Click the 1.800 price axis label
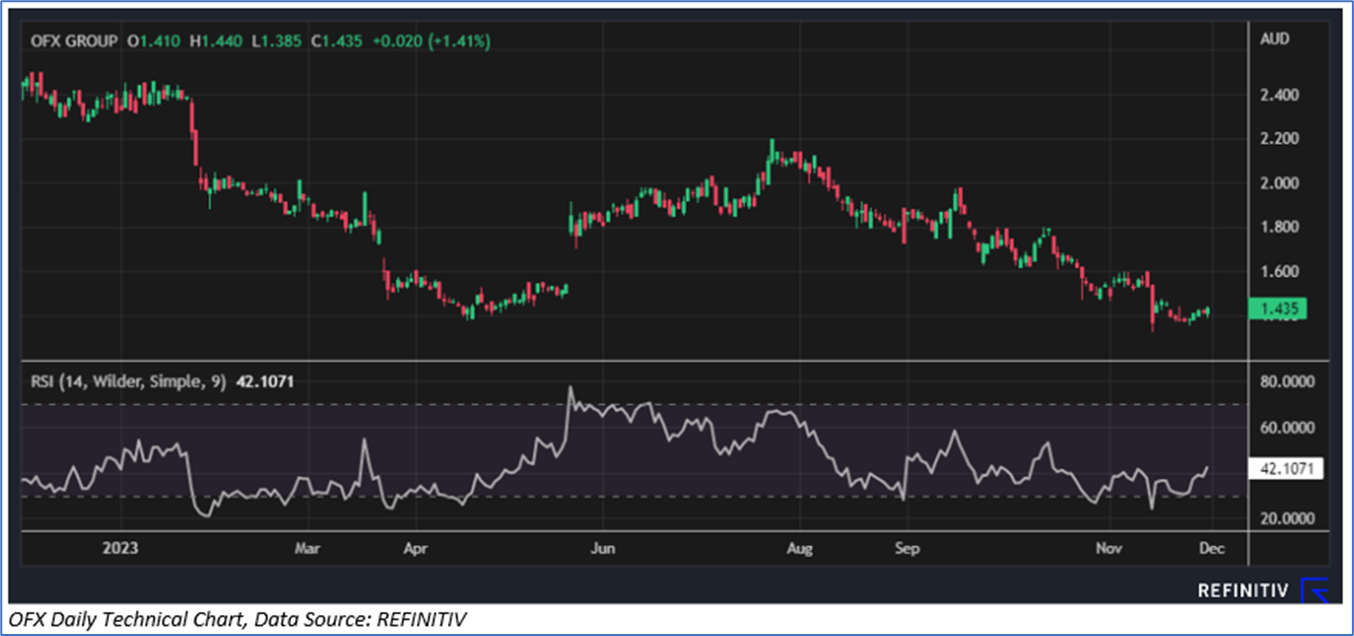 pyautogui.click(x=1280, y=227)
